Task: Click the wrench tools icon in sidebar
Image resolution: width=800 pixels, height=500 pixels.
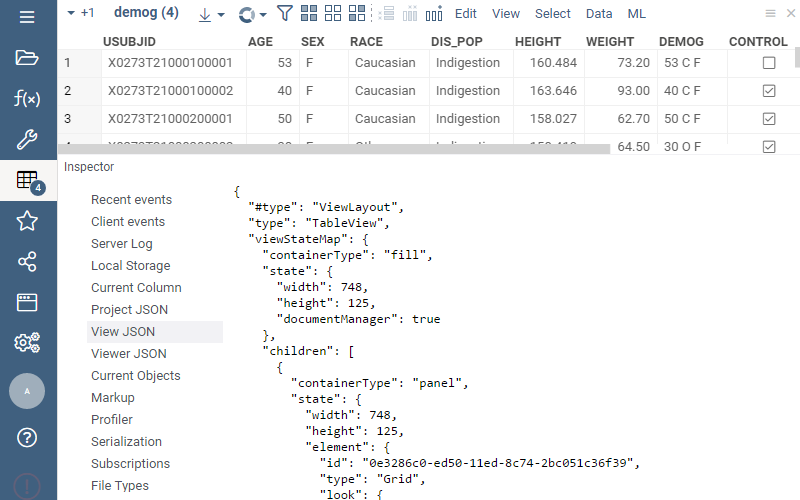Action: 27,139
